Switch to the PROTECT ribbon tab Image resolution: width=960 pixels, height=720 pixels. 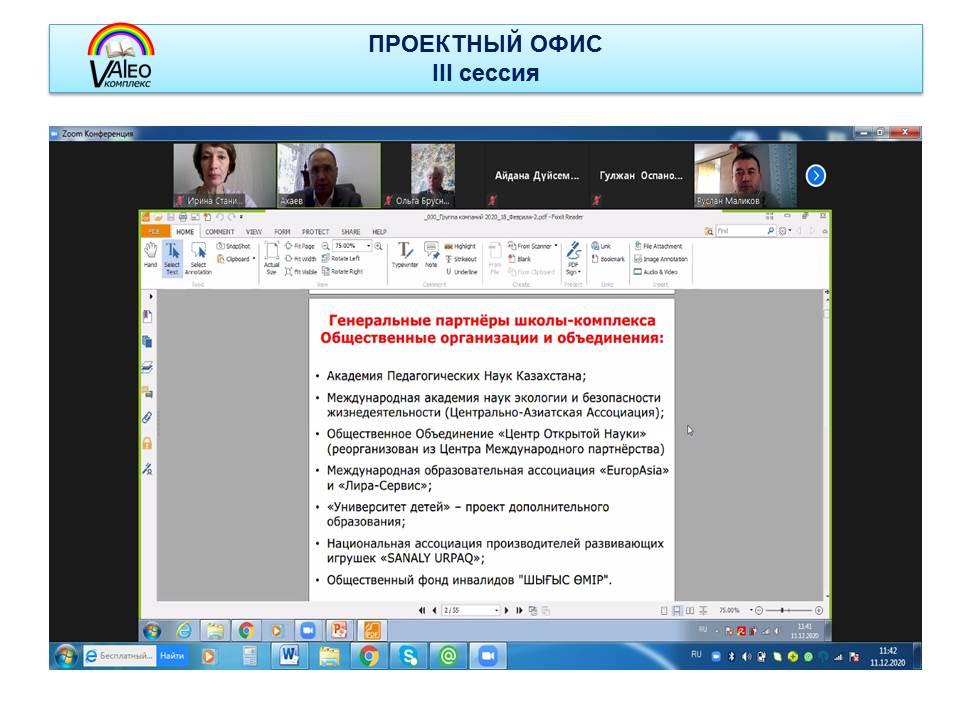click(315, 232)
